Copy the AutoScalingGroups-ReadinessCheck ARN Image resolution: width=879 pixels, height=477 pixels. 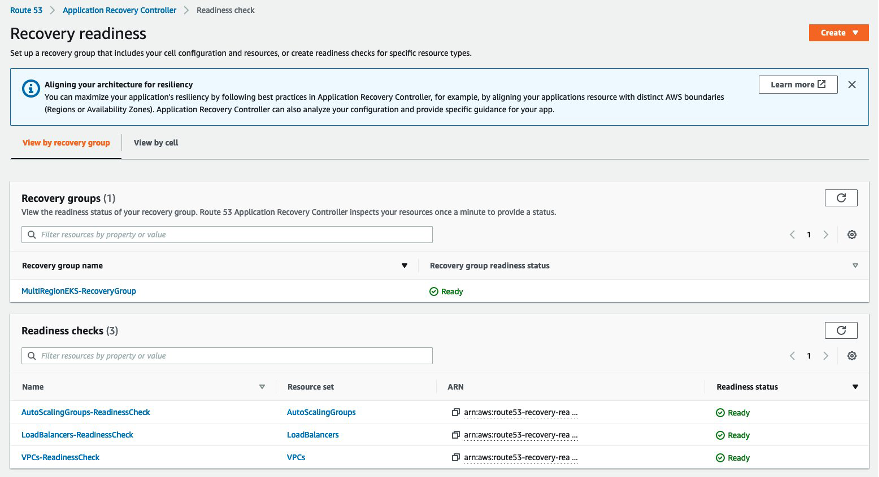pos(455,412)
